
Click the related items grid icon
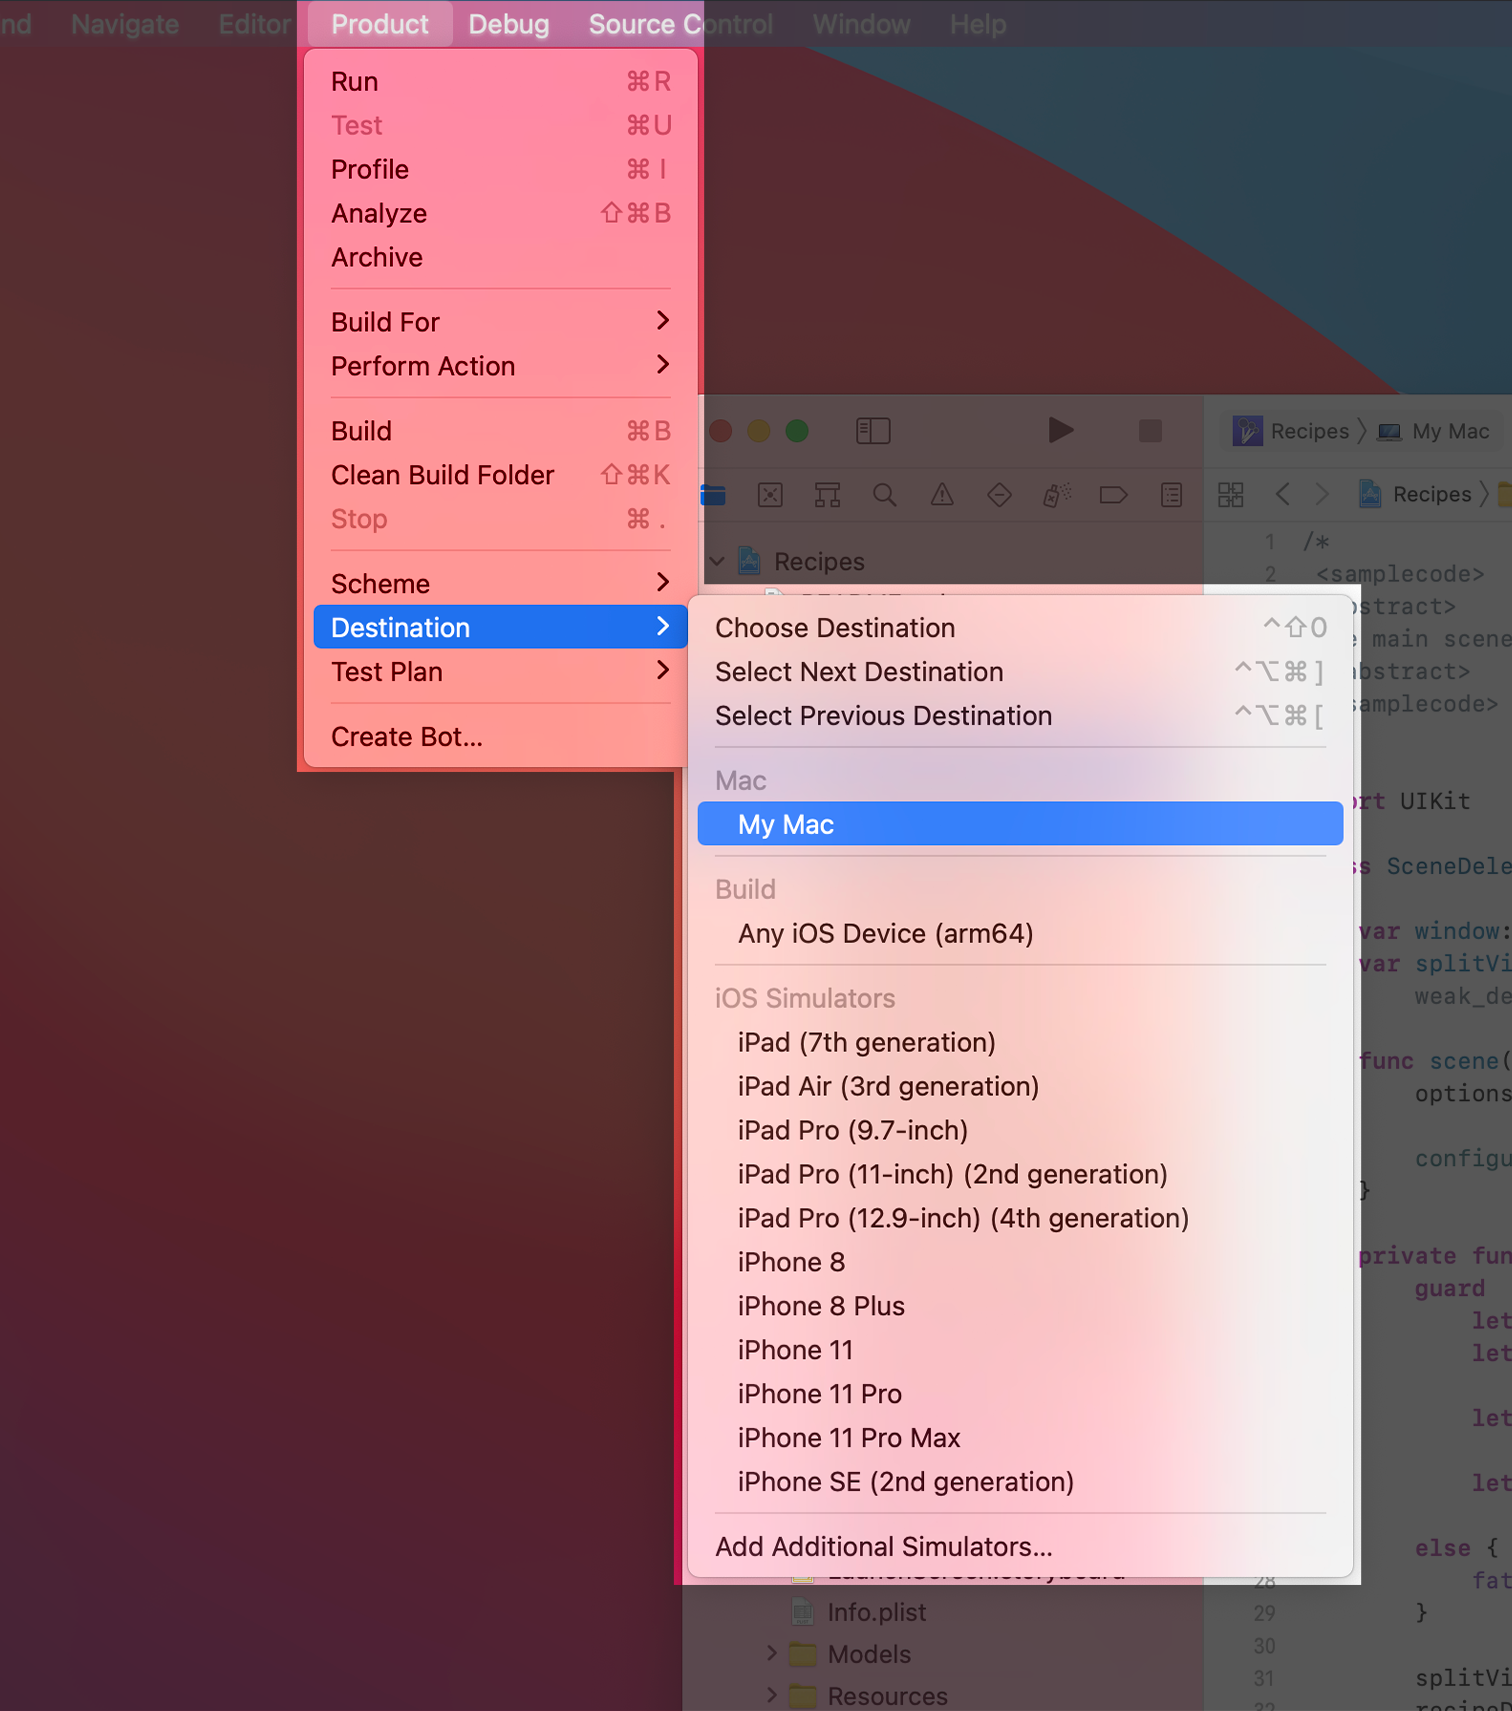[1231, 494]
